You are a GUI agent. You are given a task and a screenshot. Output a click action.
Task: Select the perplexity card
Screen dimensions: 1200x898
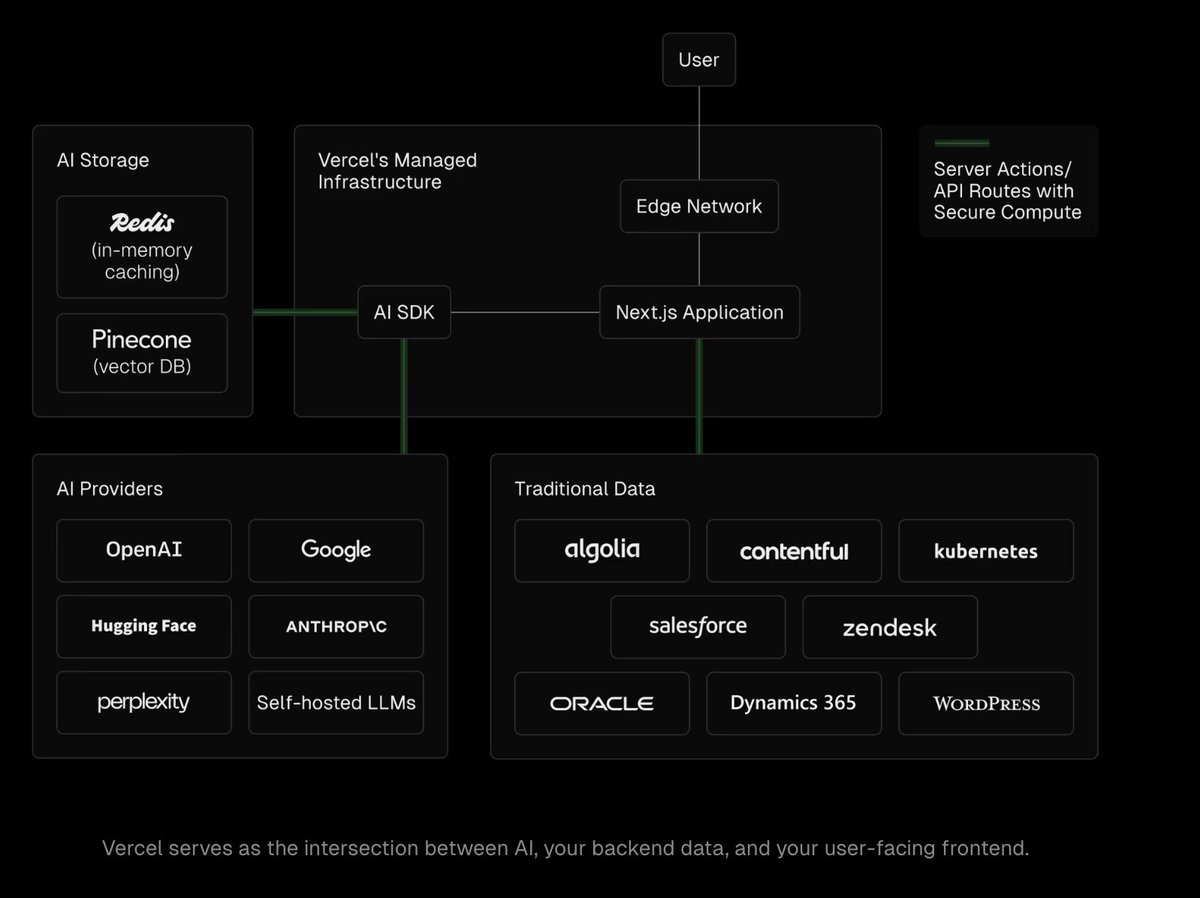point(144,702)
